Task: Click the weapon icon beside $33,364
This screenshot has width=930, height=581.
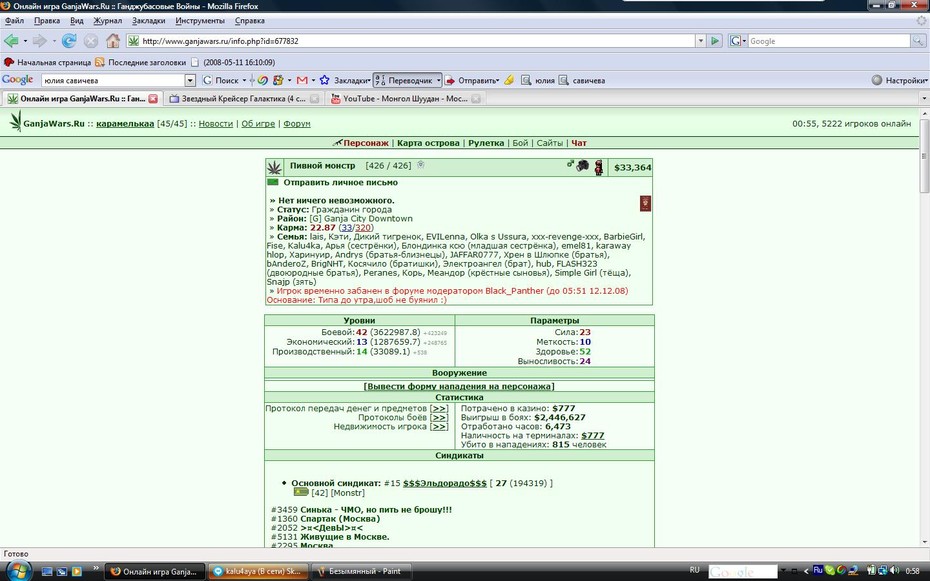Action: [x=582, y=166]
